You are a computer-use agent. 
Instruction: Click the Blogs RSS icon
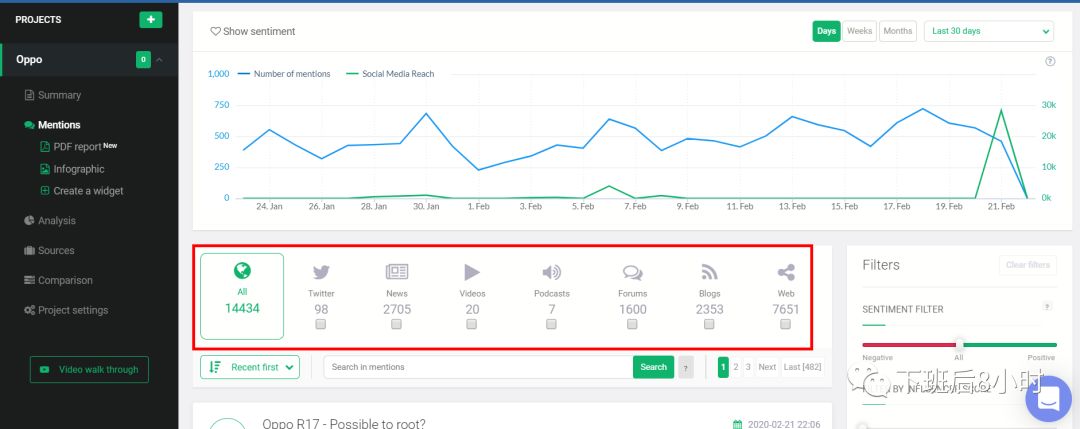click(x=709, y=273)
